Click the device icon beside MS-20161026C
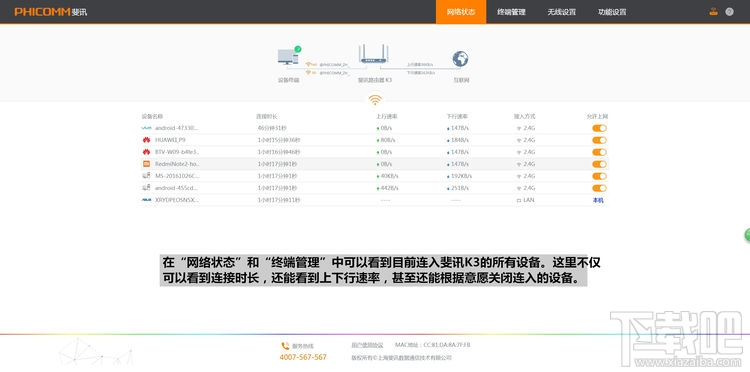 coord(146,176)
